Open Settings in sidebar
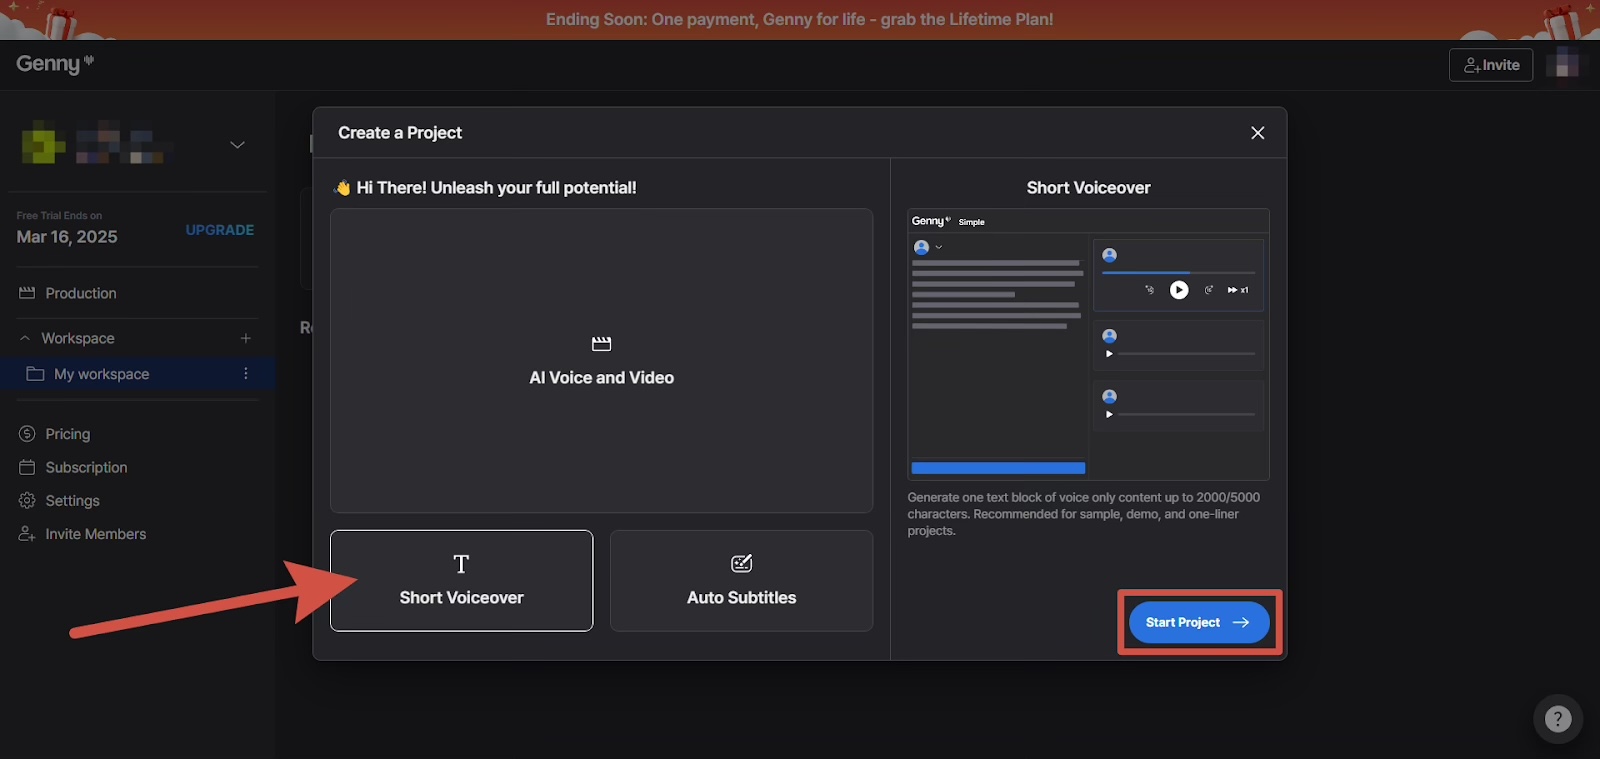 (72, 501)
